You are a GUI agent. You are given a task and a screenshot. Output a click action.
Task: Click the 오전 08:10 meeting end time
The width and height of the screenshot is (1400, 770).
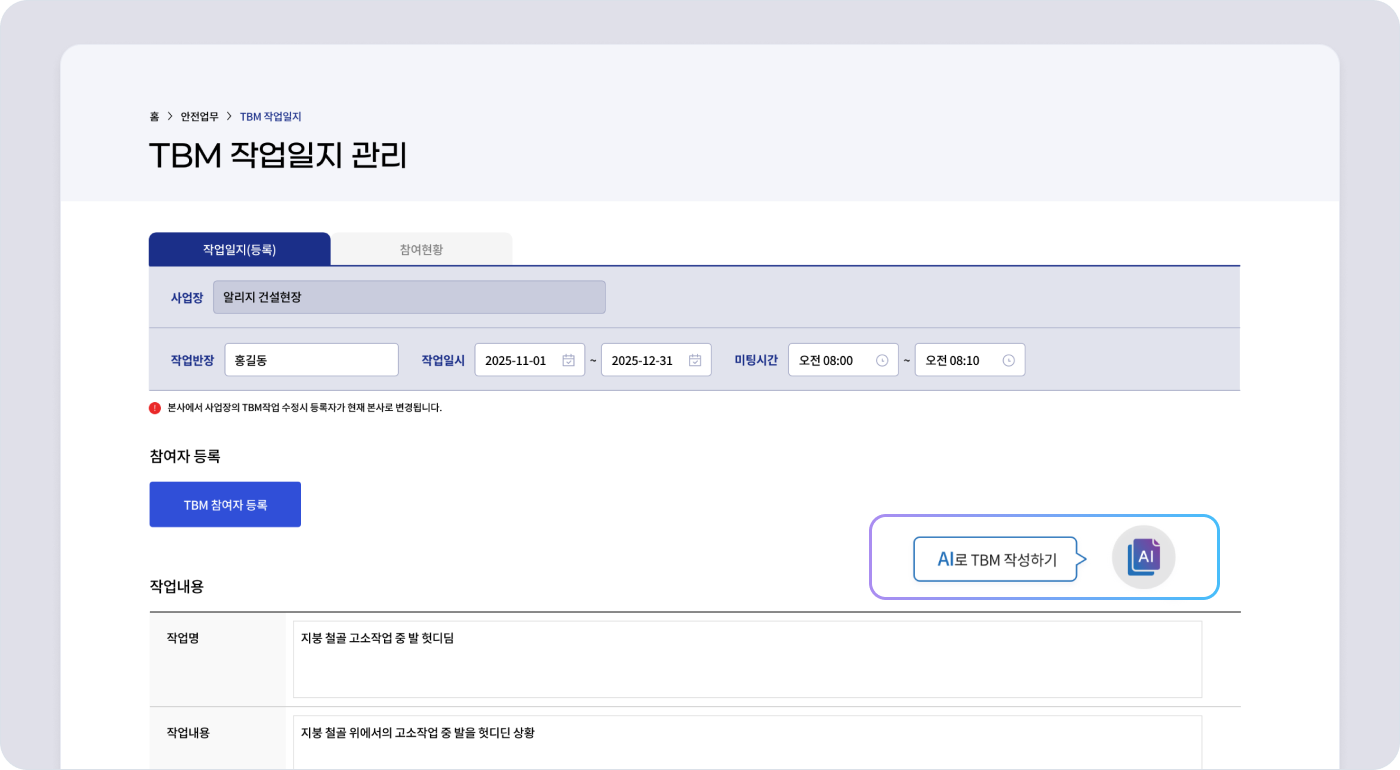coord(952,360)
